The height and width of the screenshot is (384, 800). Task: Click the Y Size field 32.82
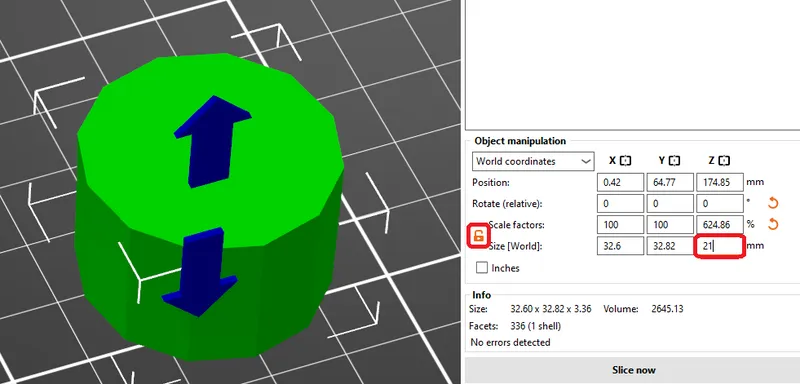670,246
